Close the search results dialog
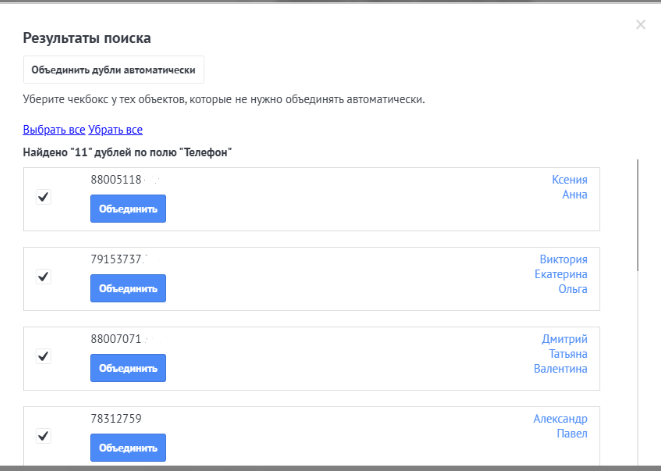Image resolution: width=661 pixels, height=471 pixels. (x=640, y=24)
